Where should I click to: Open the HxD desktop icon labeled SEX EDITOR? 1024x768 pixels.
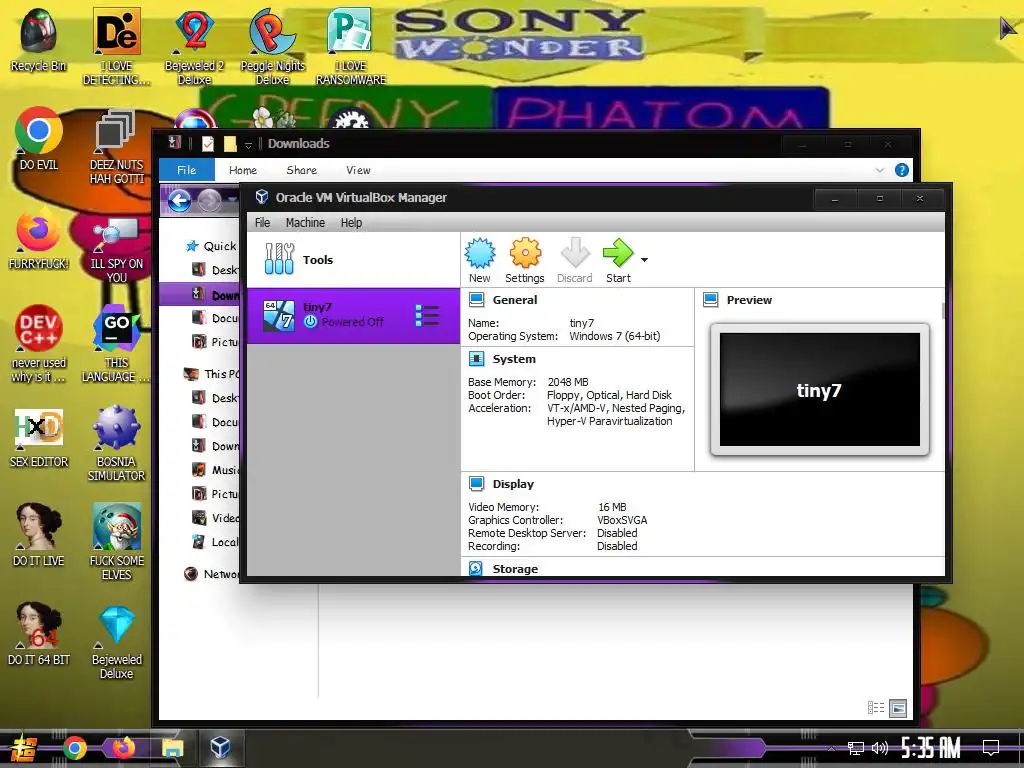pos(39,438)
